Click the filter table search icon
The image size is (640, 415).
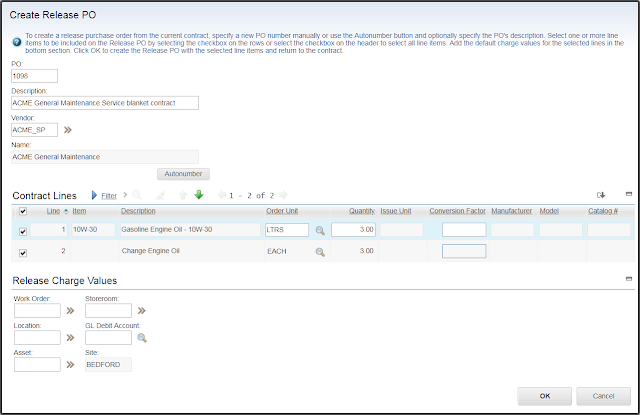click(x=137, y=195)
